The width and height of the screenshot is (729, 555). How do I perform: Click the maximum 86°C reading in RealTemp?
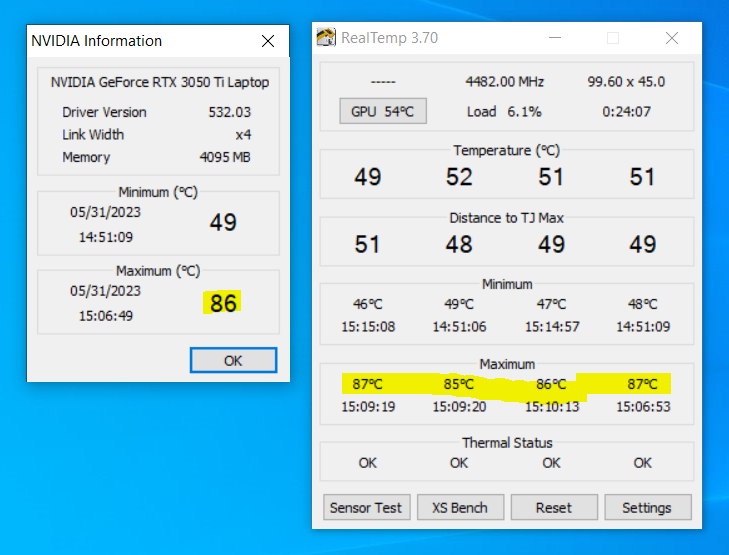tap(551, 384)
